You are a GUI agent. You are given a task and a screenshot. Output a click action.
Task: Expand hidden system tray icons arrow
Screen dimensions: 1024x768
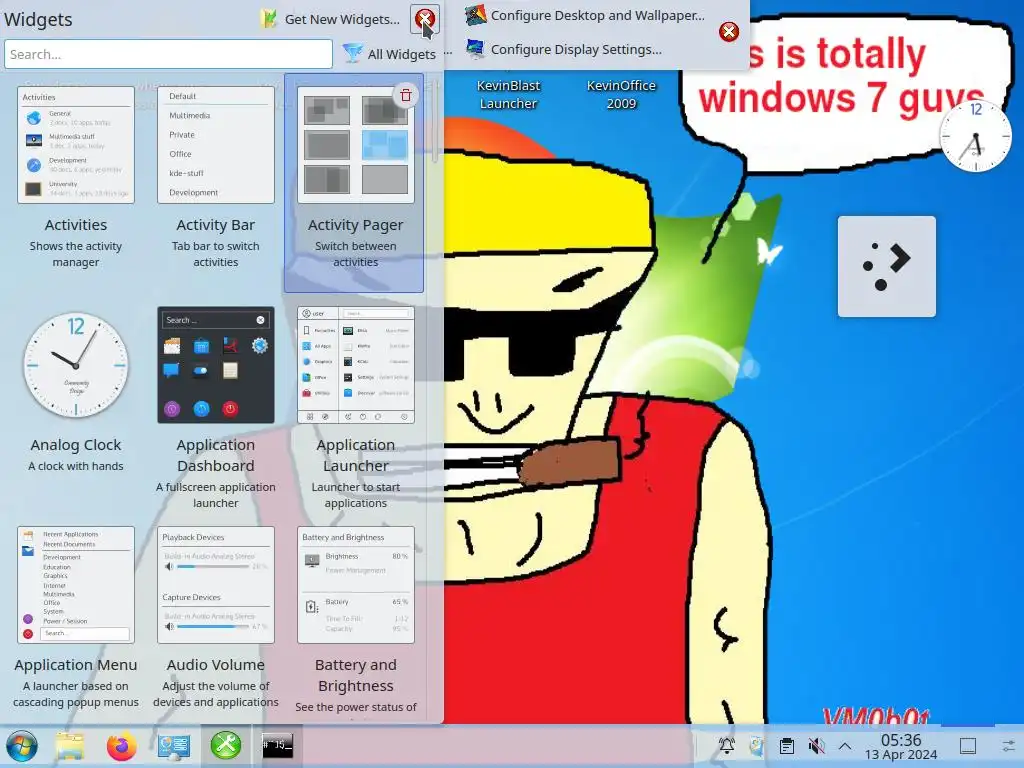pyautogui.click(x=845, y=745)
